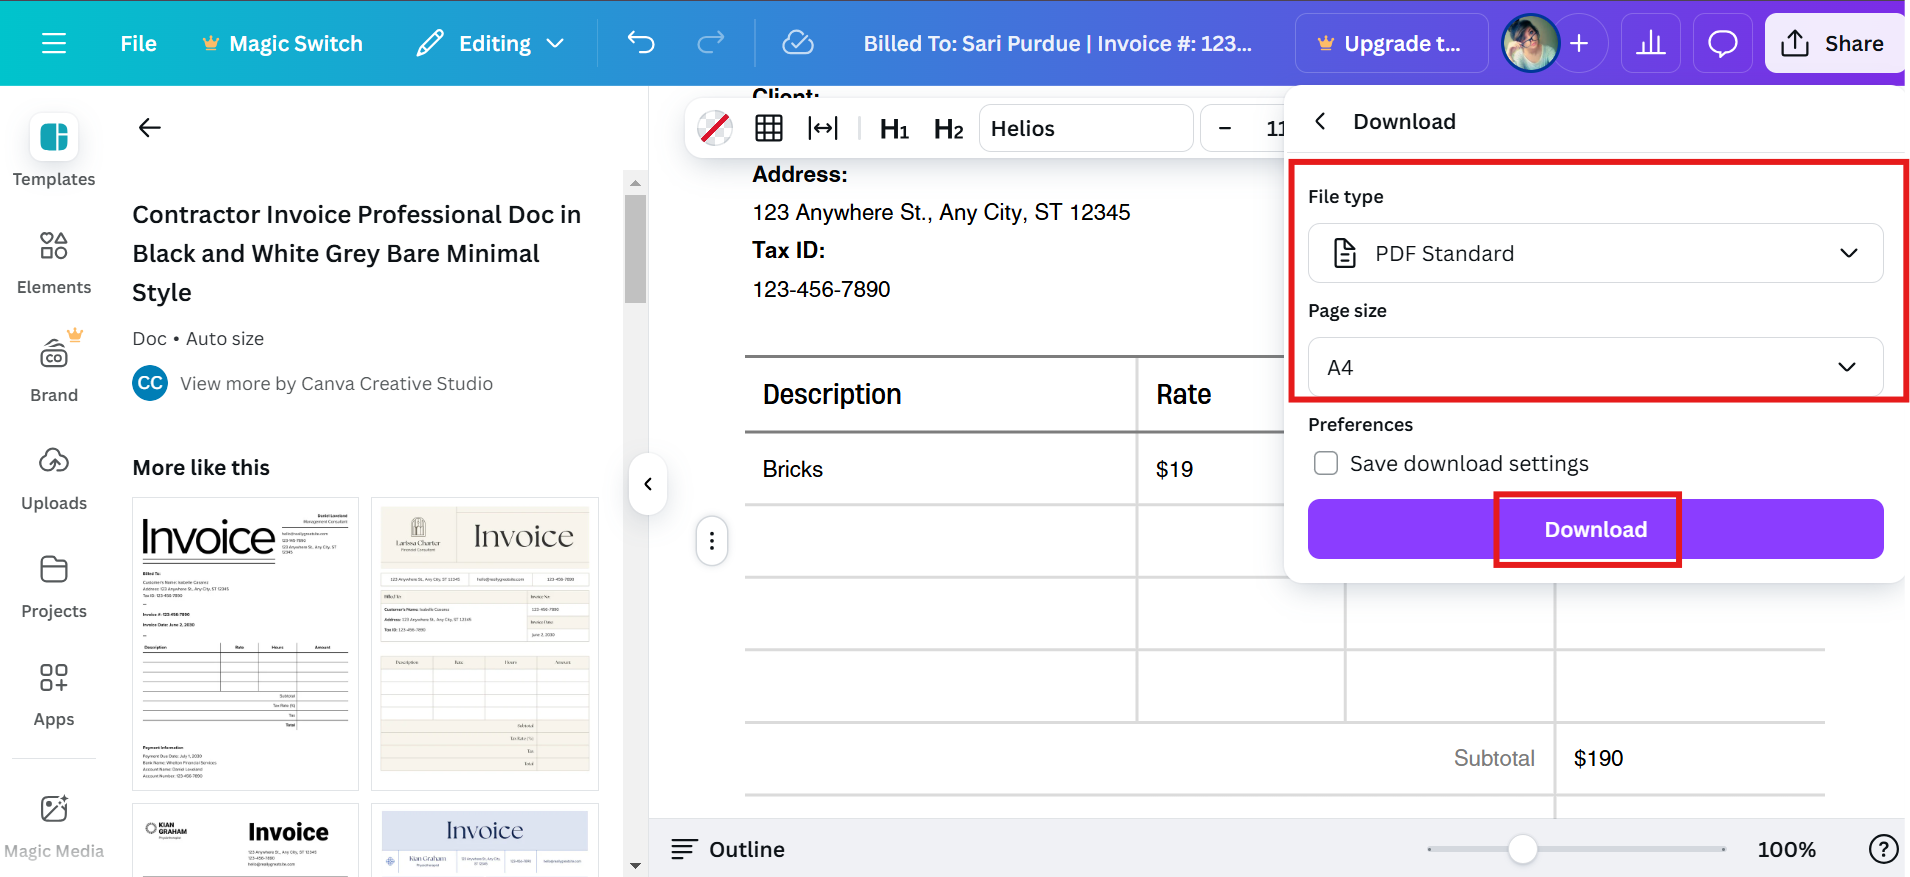This screenshot has width=1910, height=877.
Task: Open the Editing mode dropdown
Action: tap(492, 43)
